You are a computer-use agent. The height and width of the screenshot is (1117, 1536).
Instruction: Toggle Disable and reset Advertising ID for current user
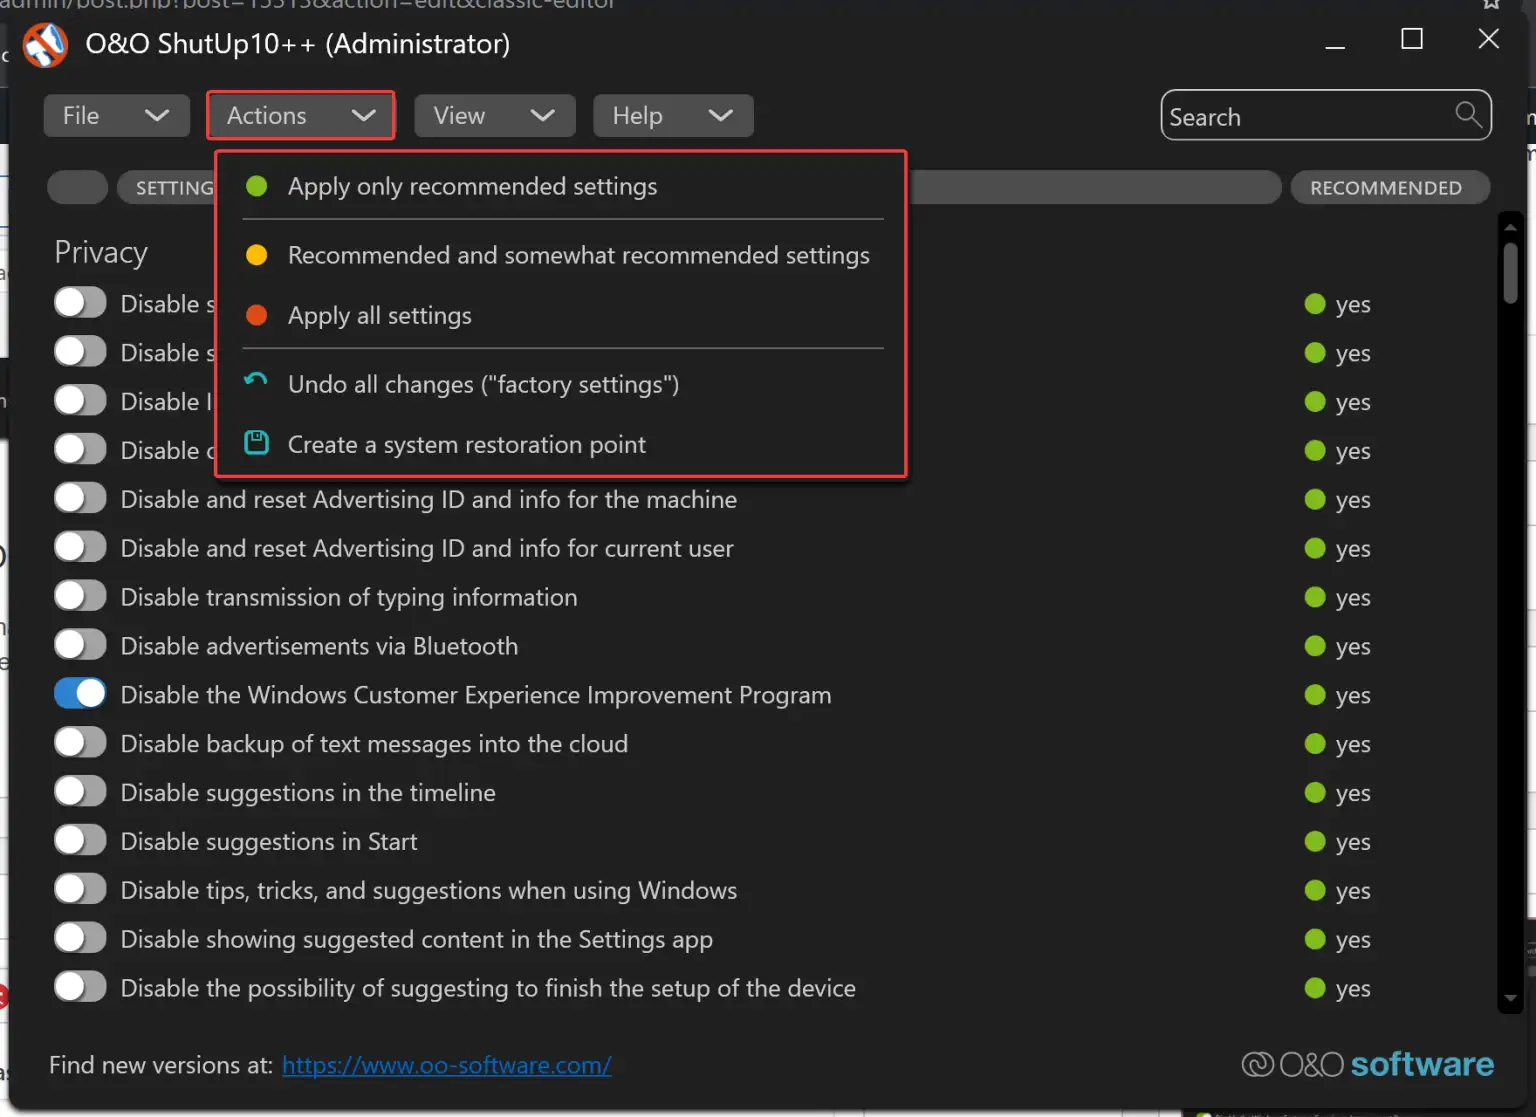point(80,547)
